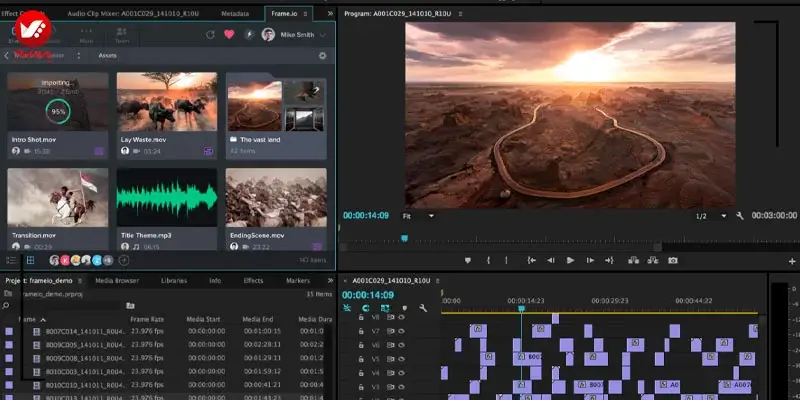
Task: Open the Program monitor panel menu
Action: (x=460, y=14)
